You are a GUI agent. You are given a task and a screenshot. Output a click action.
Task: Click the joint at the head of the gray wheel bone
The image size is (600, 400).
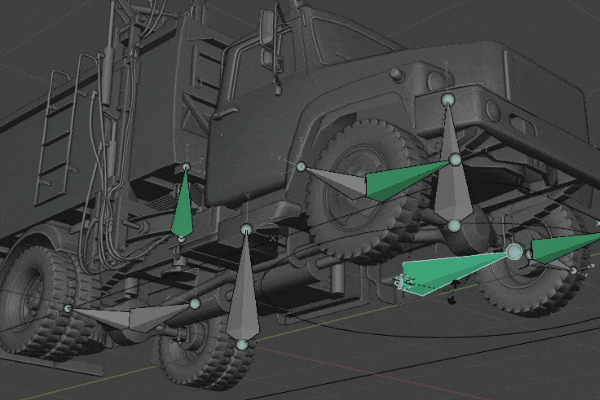(x=300, y=166)
